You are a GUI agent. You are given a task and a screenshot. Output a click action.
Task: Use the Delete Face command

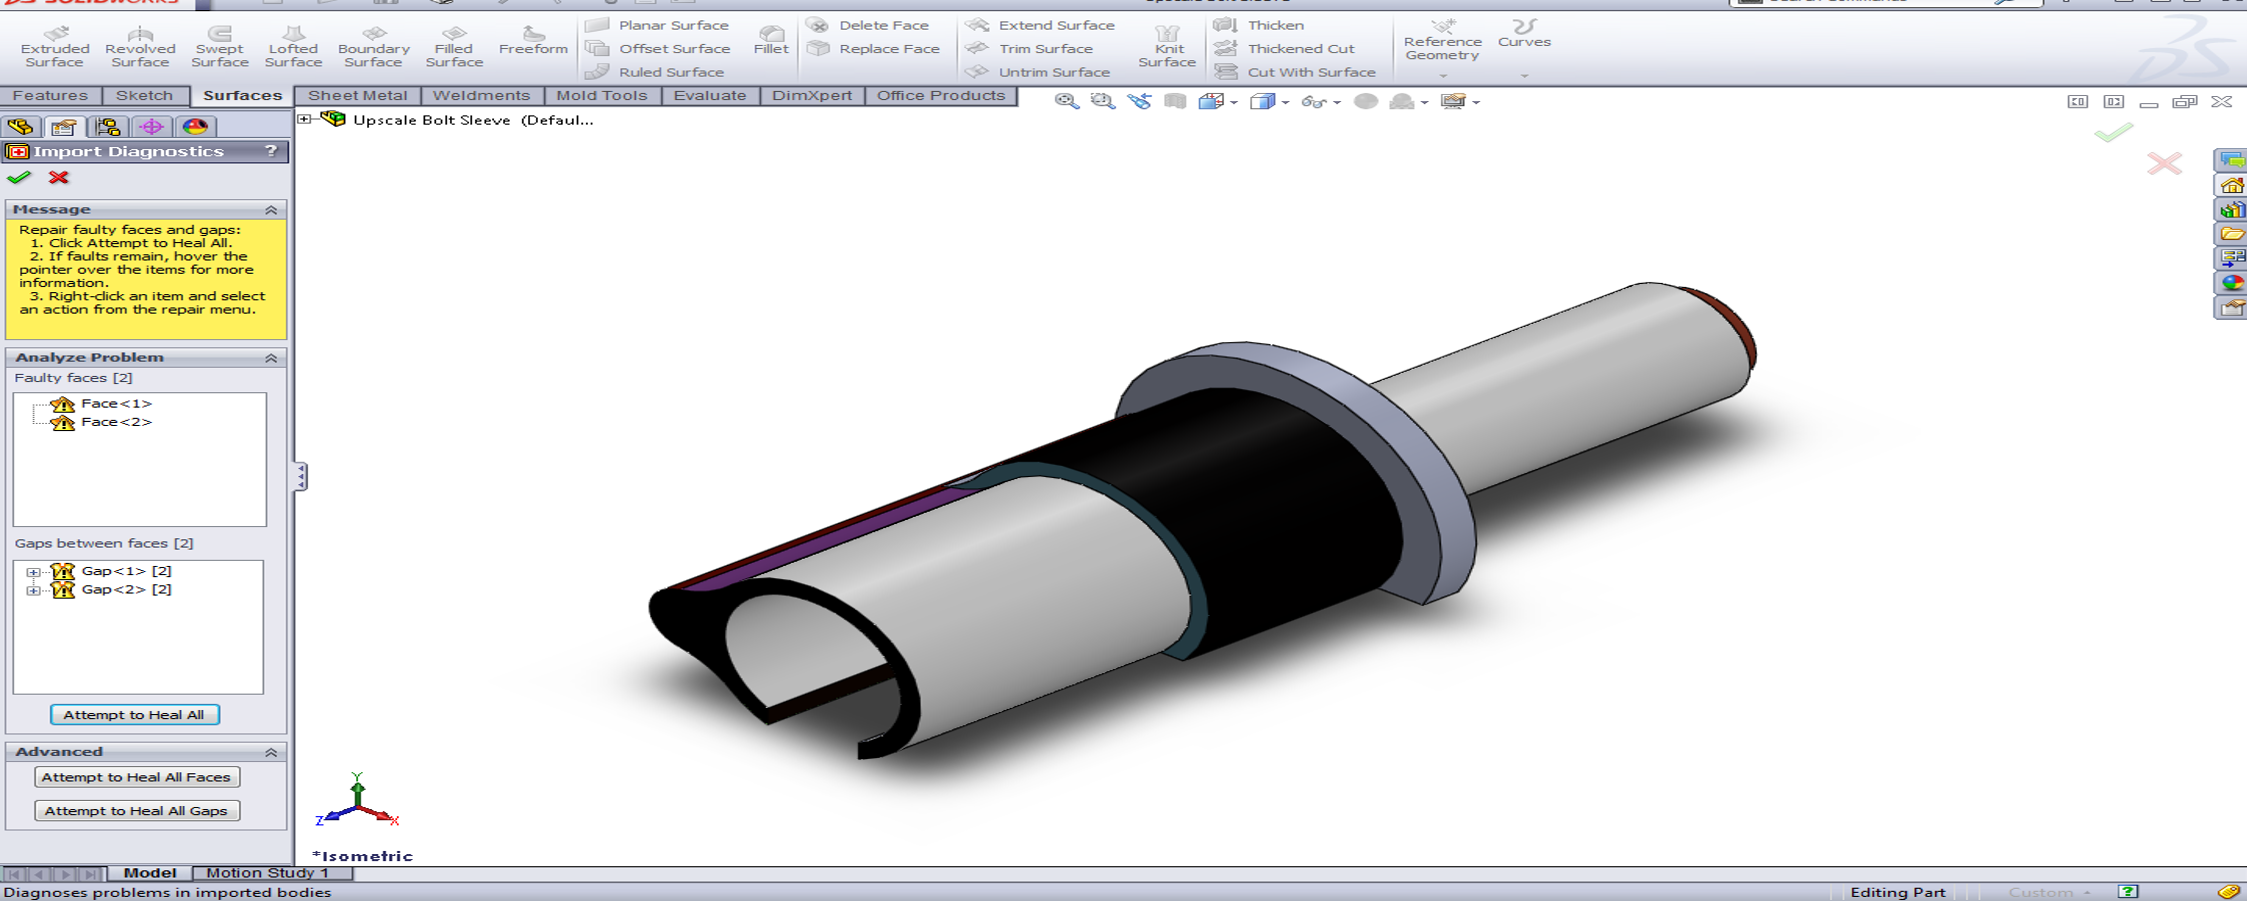[x=868, y=25]
